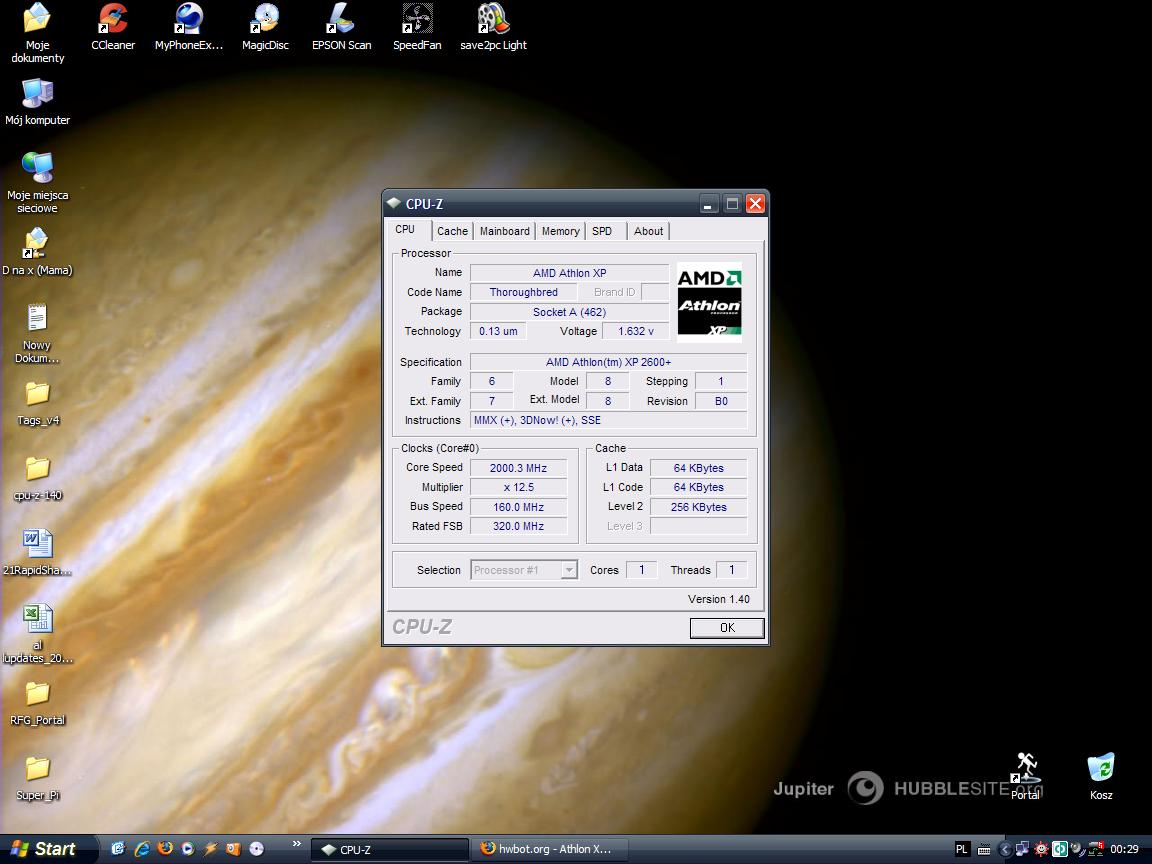This screenshot has width=1152, height=864.
Task: Click the Rated FSB 320.0 MHz value
Action: (519, 526)
